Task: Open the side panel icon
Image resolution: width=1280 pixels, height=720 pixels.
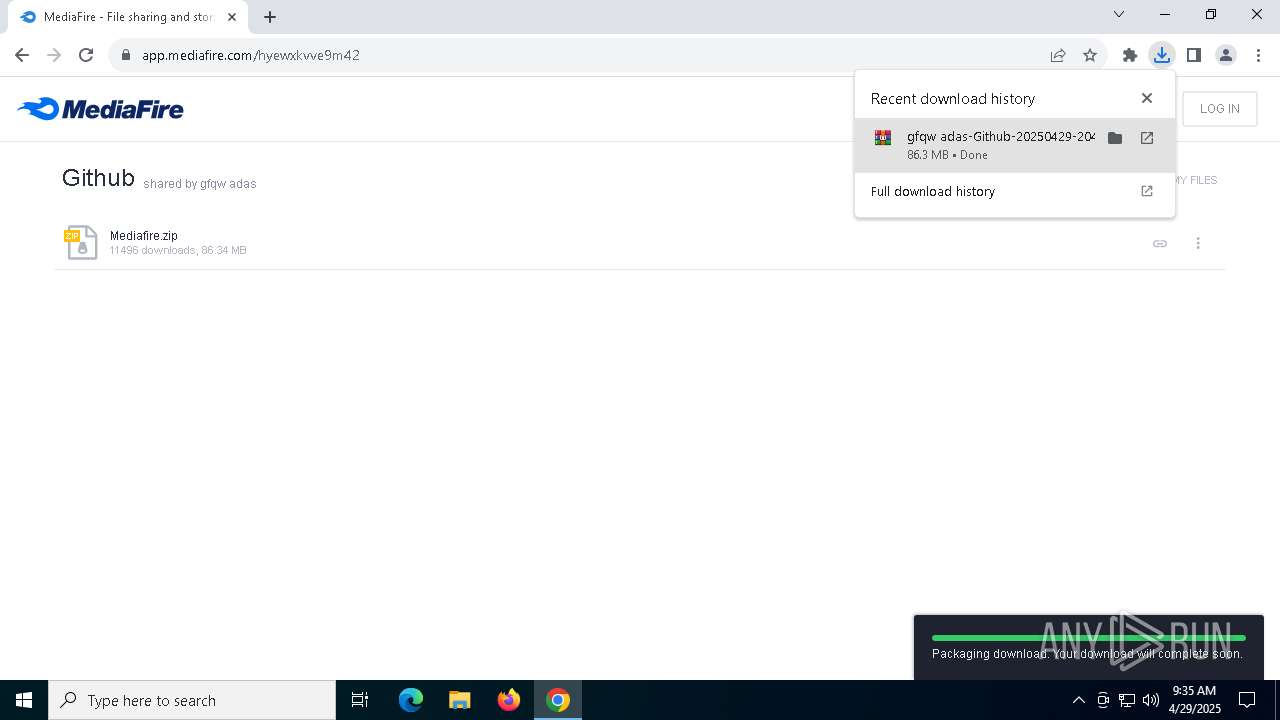Action: 1193,55
